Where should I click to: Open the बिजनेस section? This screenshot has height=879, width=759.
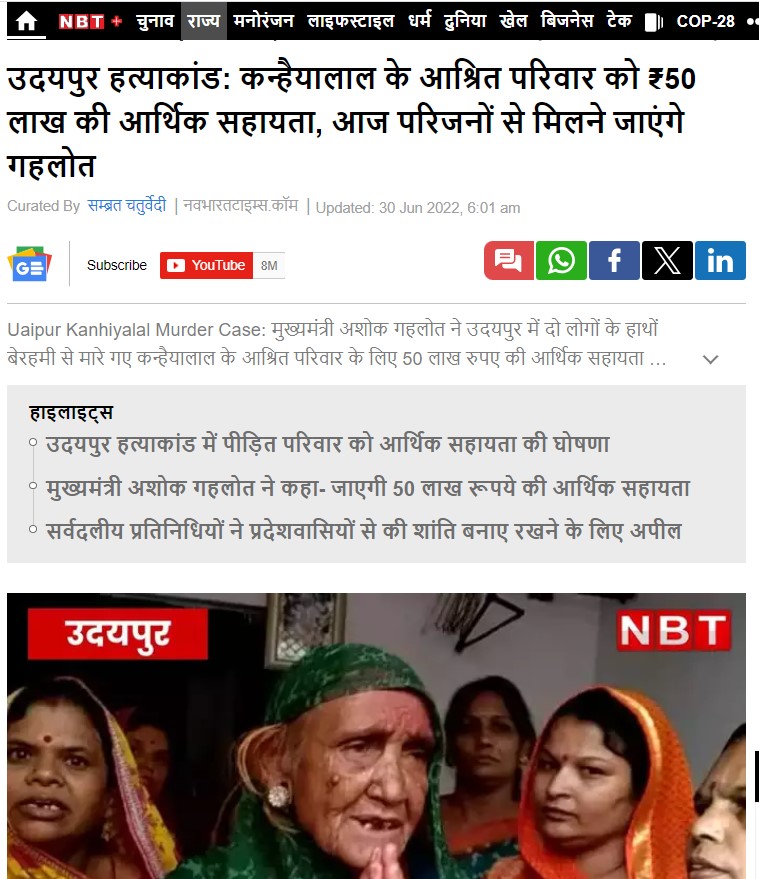pos(567,21)
